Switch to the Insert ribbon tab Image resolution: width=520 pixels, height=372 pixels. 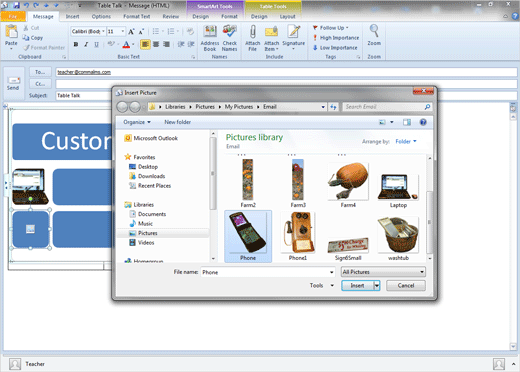pos(72,16)
